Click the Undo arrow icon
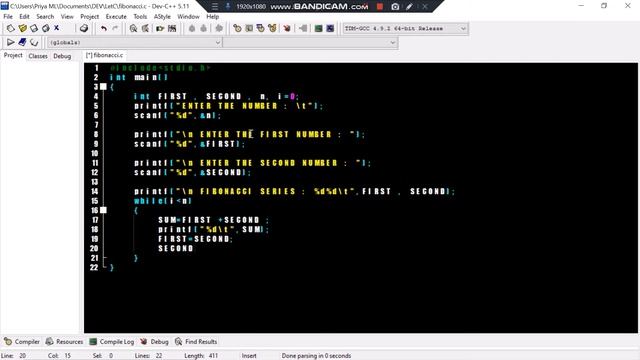This screenshot has width=640, height=360. [x=104, y=28]
